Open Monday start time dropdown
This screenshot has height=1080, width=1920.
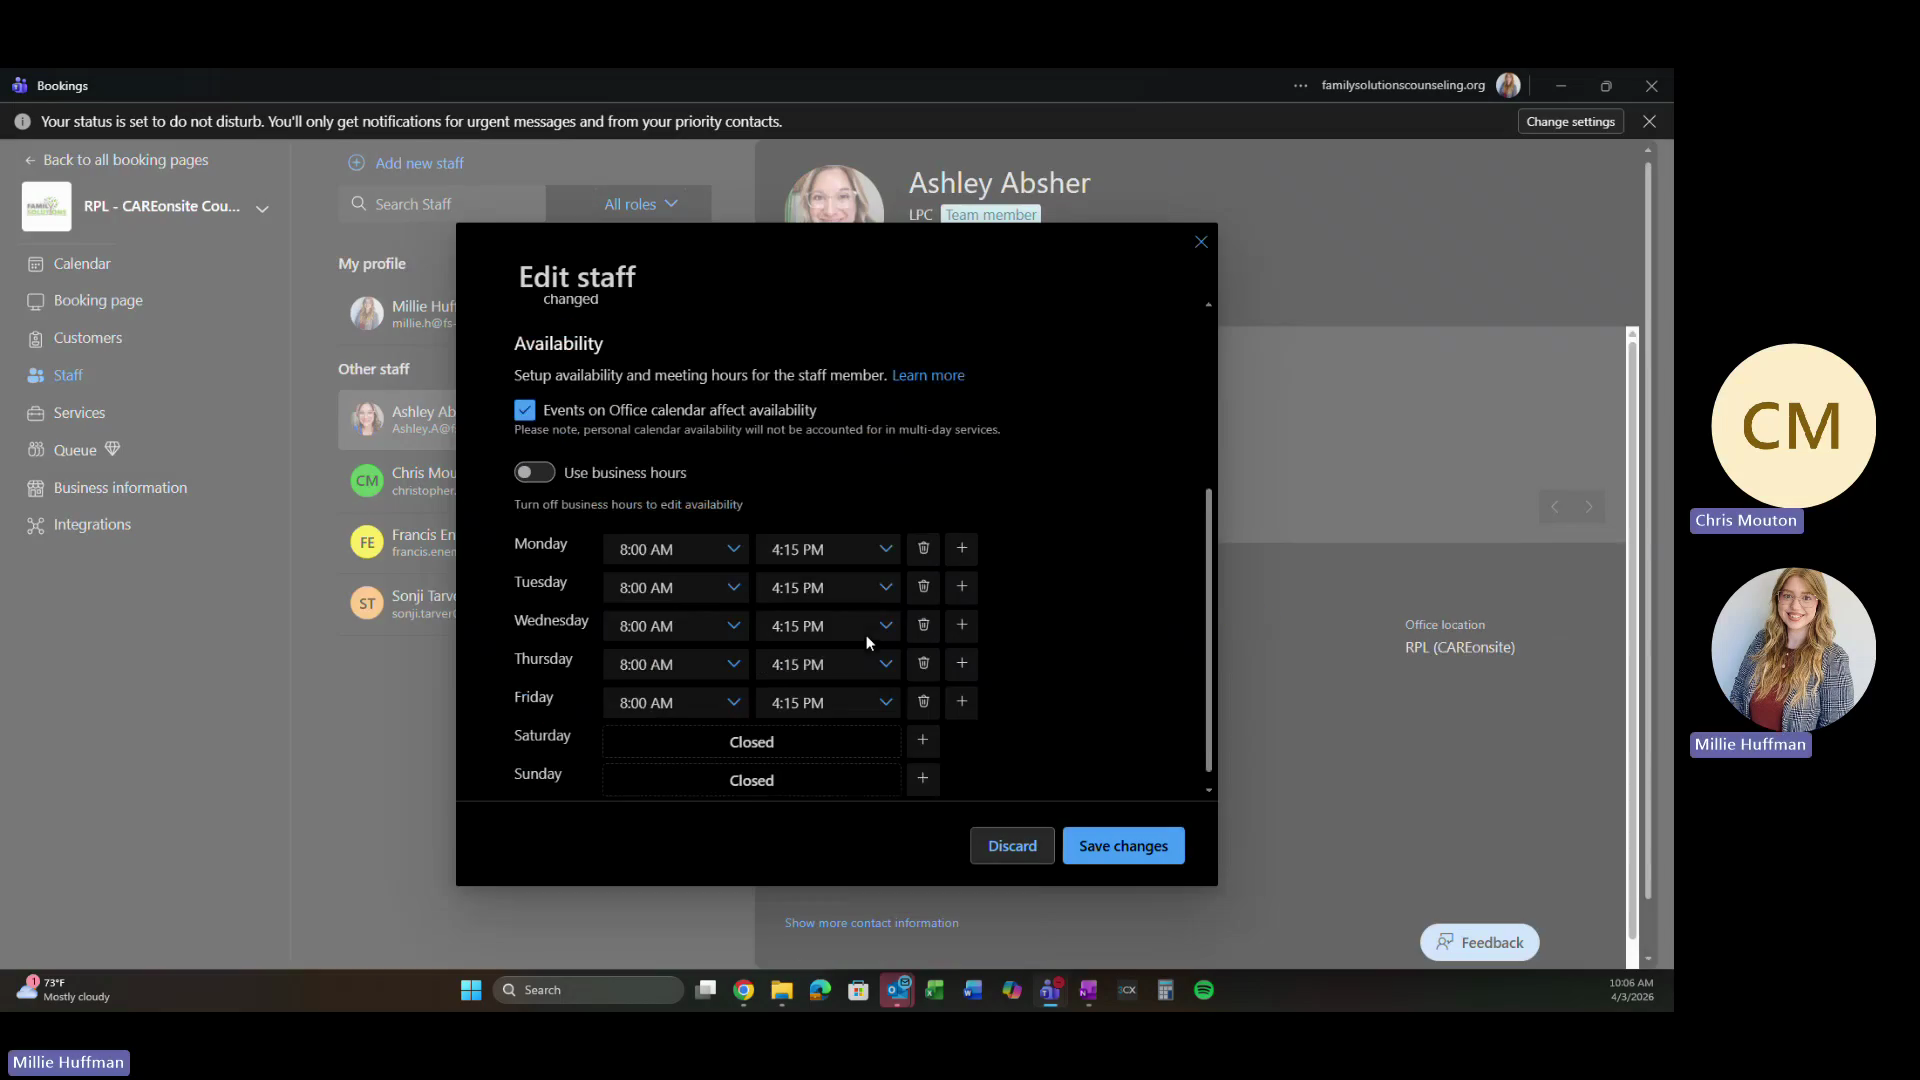[x=677, y=549]
